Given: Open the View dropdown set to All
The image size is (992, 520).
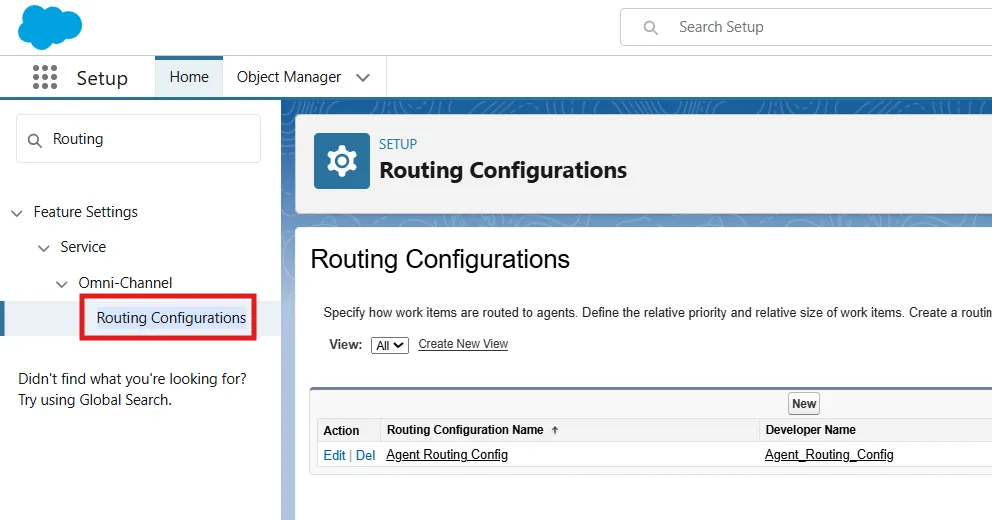Looking at the screenshot, I should 389,345.
